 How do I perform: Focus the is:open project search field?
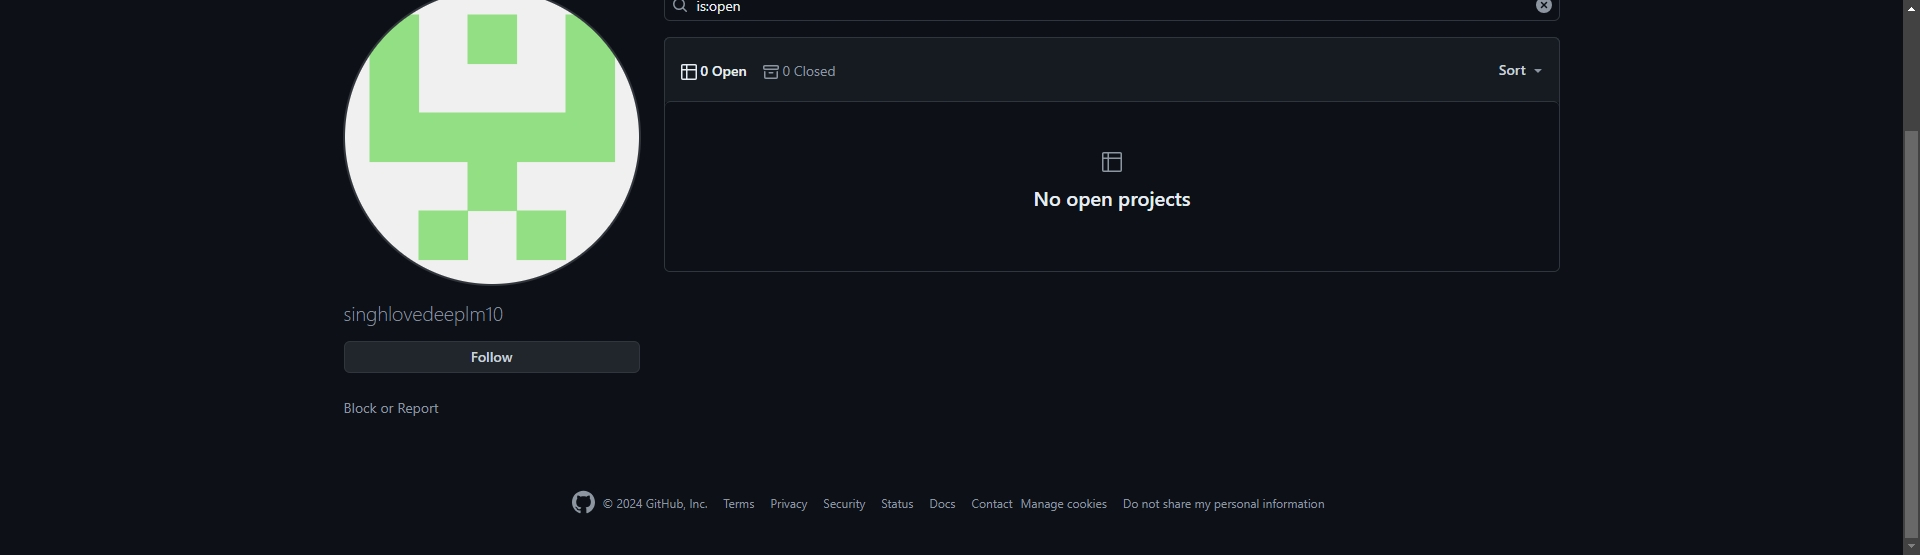1111,8
